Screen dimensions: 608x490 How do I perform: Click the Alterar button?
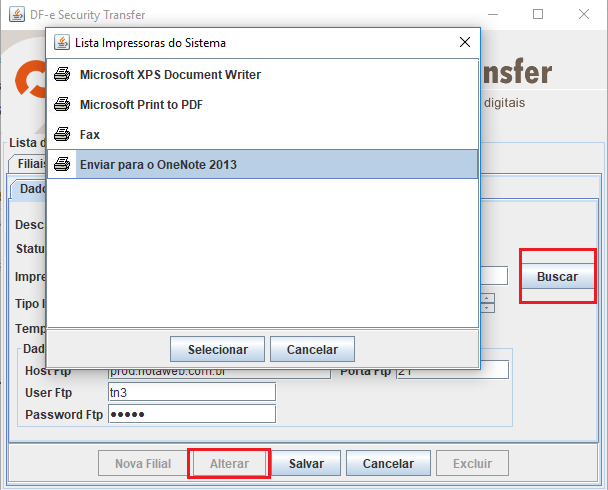point(229,464)
